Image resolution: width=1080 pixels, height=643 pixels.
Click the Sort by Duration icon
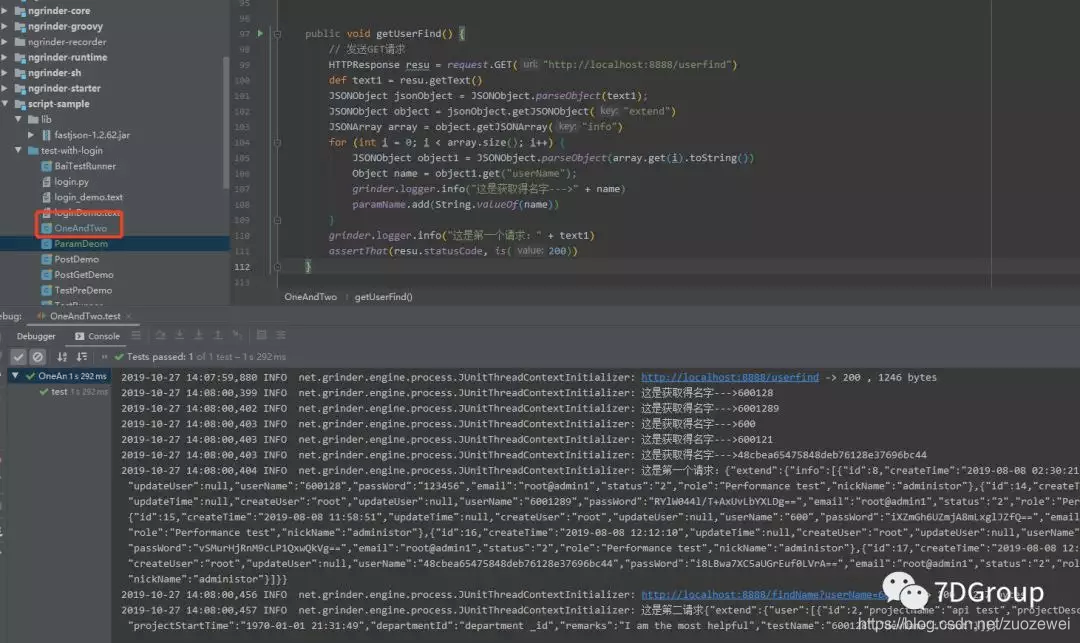pyautogui.click(x=82, y=357)
